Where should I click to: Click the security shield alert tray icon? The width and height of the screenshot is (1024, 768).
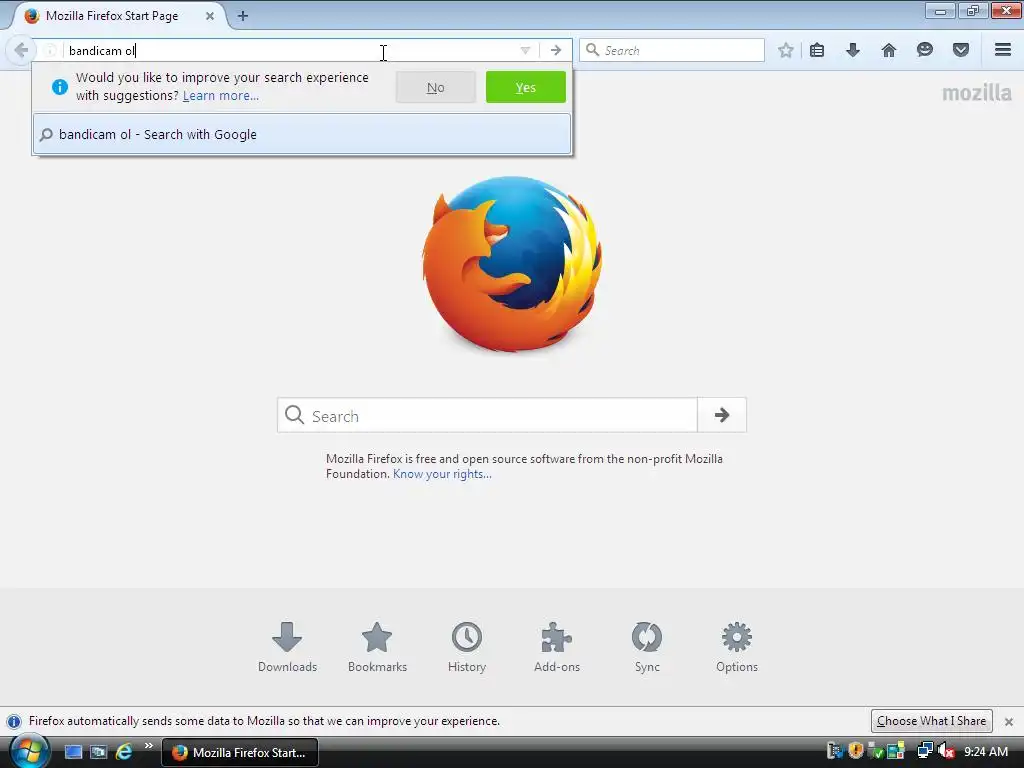[x=856, y=752]
